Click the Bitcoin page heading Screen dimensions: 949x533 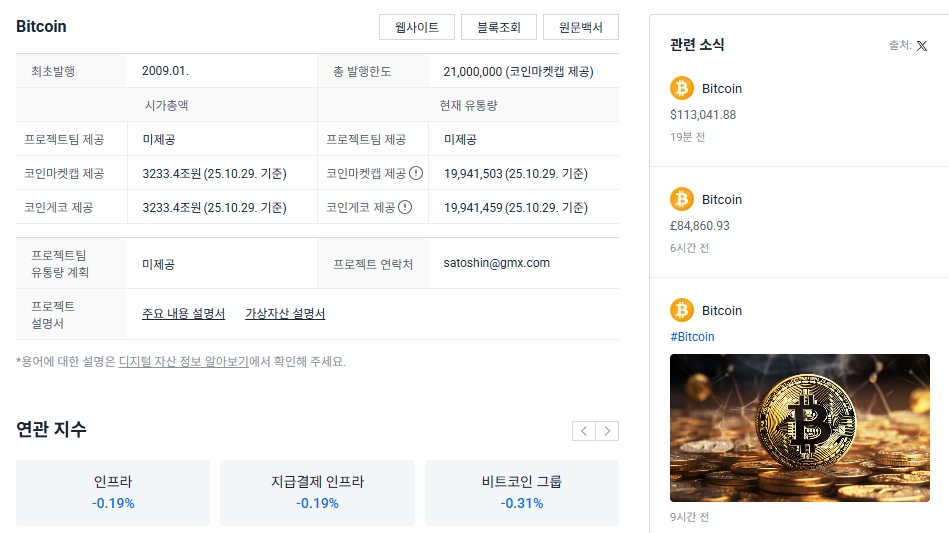pos(41,27)
